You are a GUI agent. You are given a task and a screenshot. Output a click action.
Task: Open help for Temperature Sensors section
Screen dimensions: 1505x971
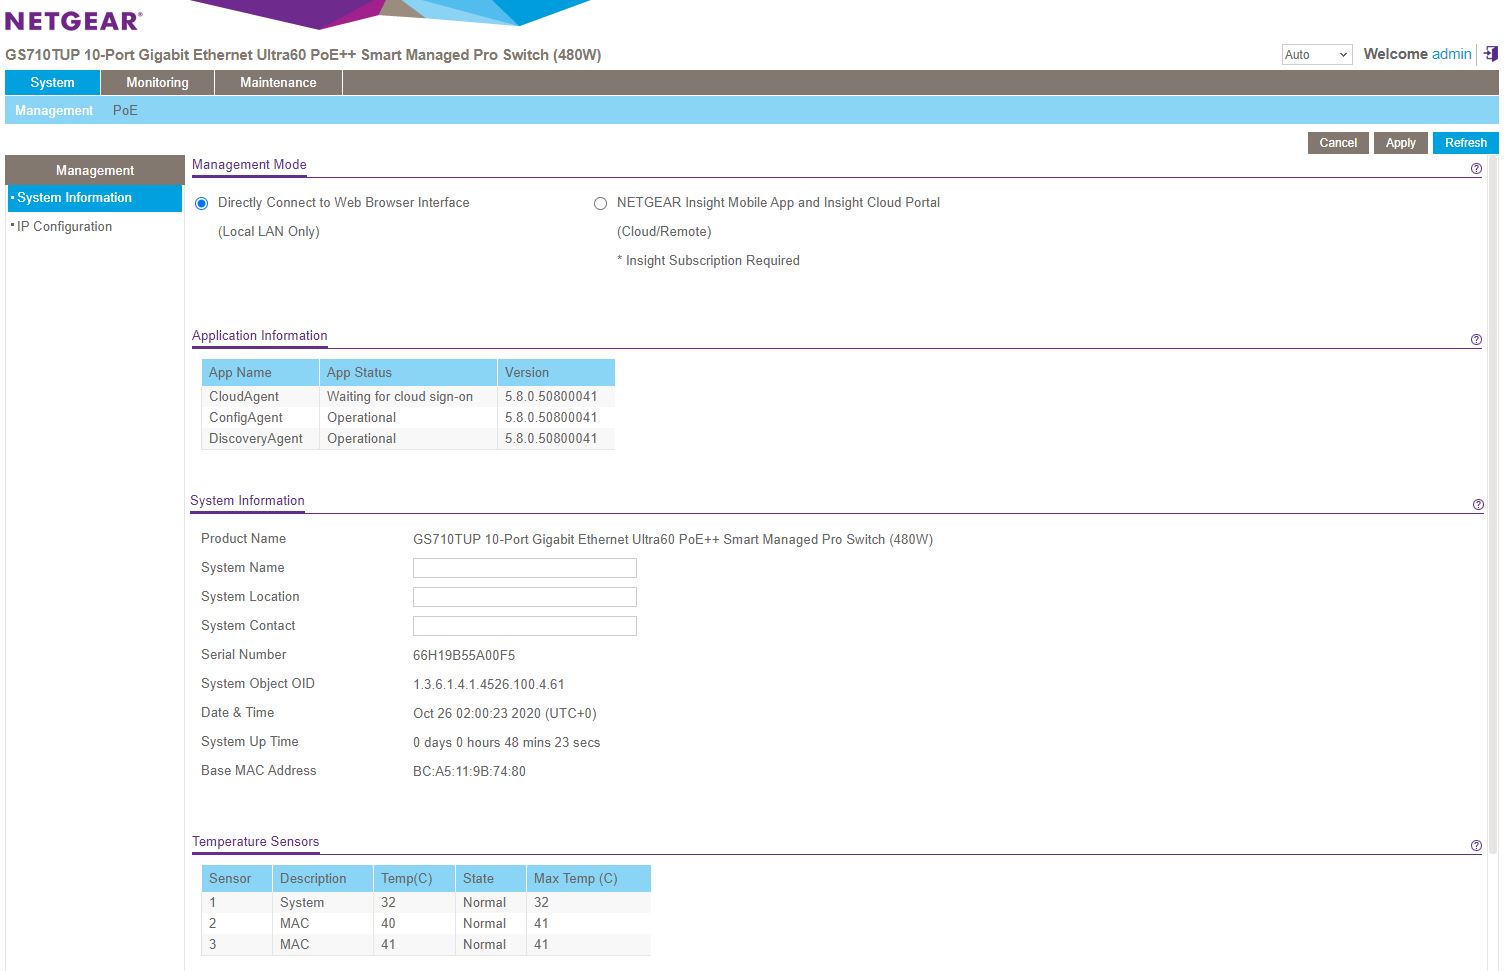pos(1476,846)
